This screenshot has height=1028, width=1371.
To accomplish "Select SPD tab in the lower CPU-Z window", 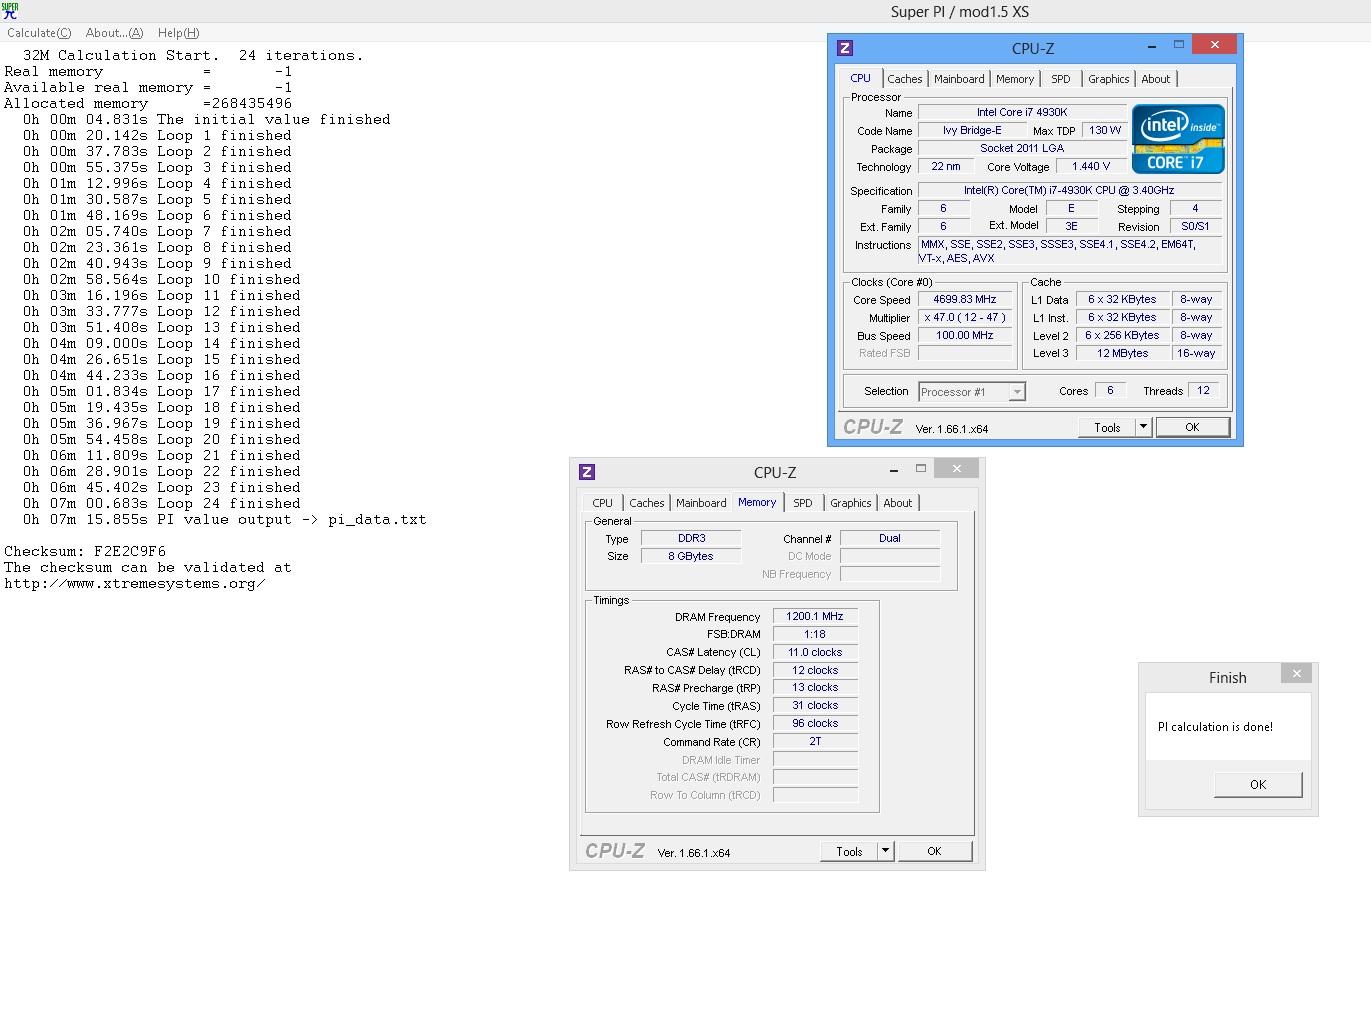I will [x=803, y=503].
